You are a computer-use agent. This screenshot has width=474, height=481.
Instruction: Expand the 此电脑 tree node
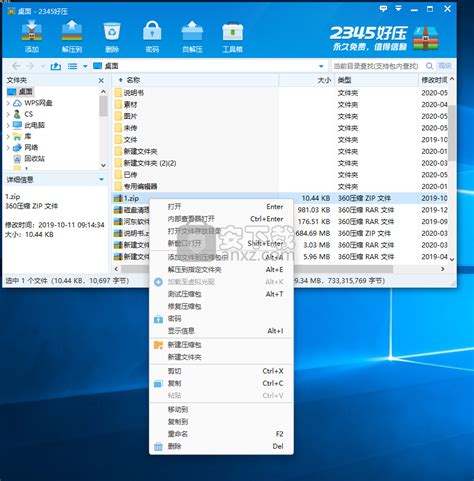pos(8,125)
